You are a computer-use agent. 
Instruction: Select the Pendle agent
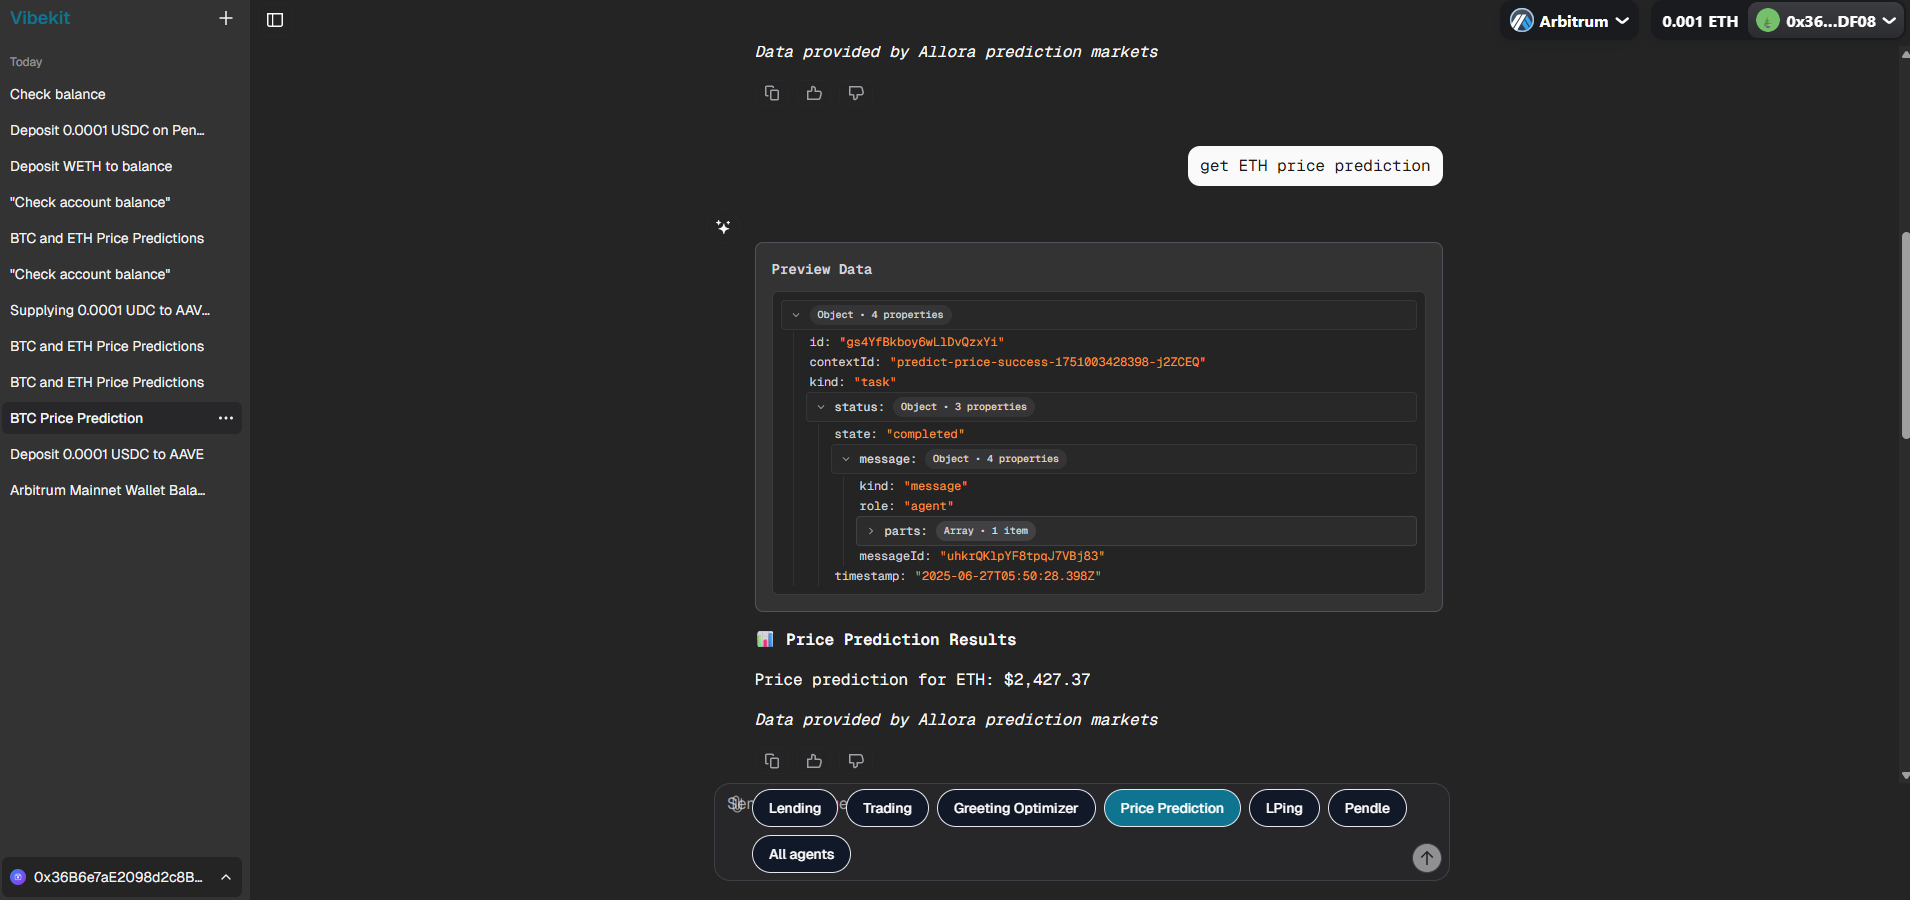point(1367,808)
